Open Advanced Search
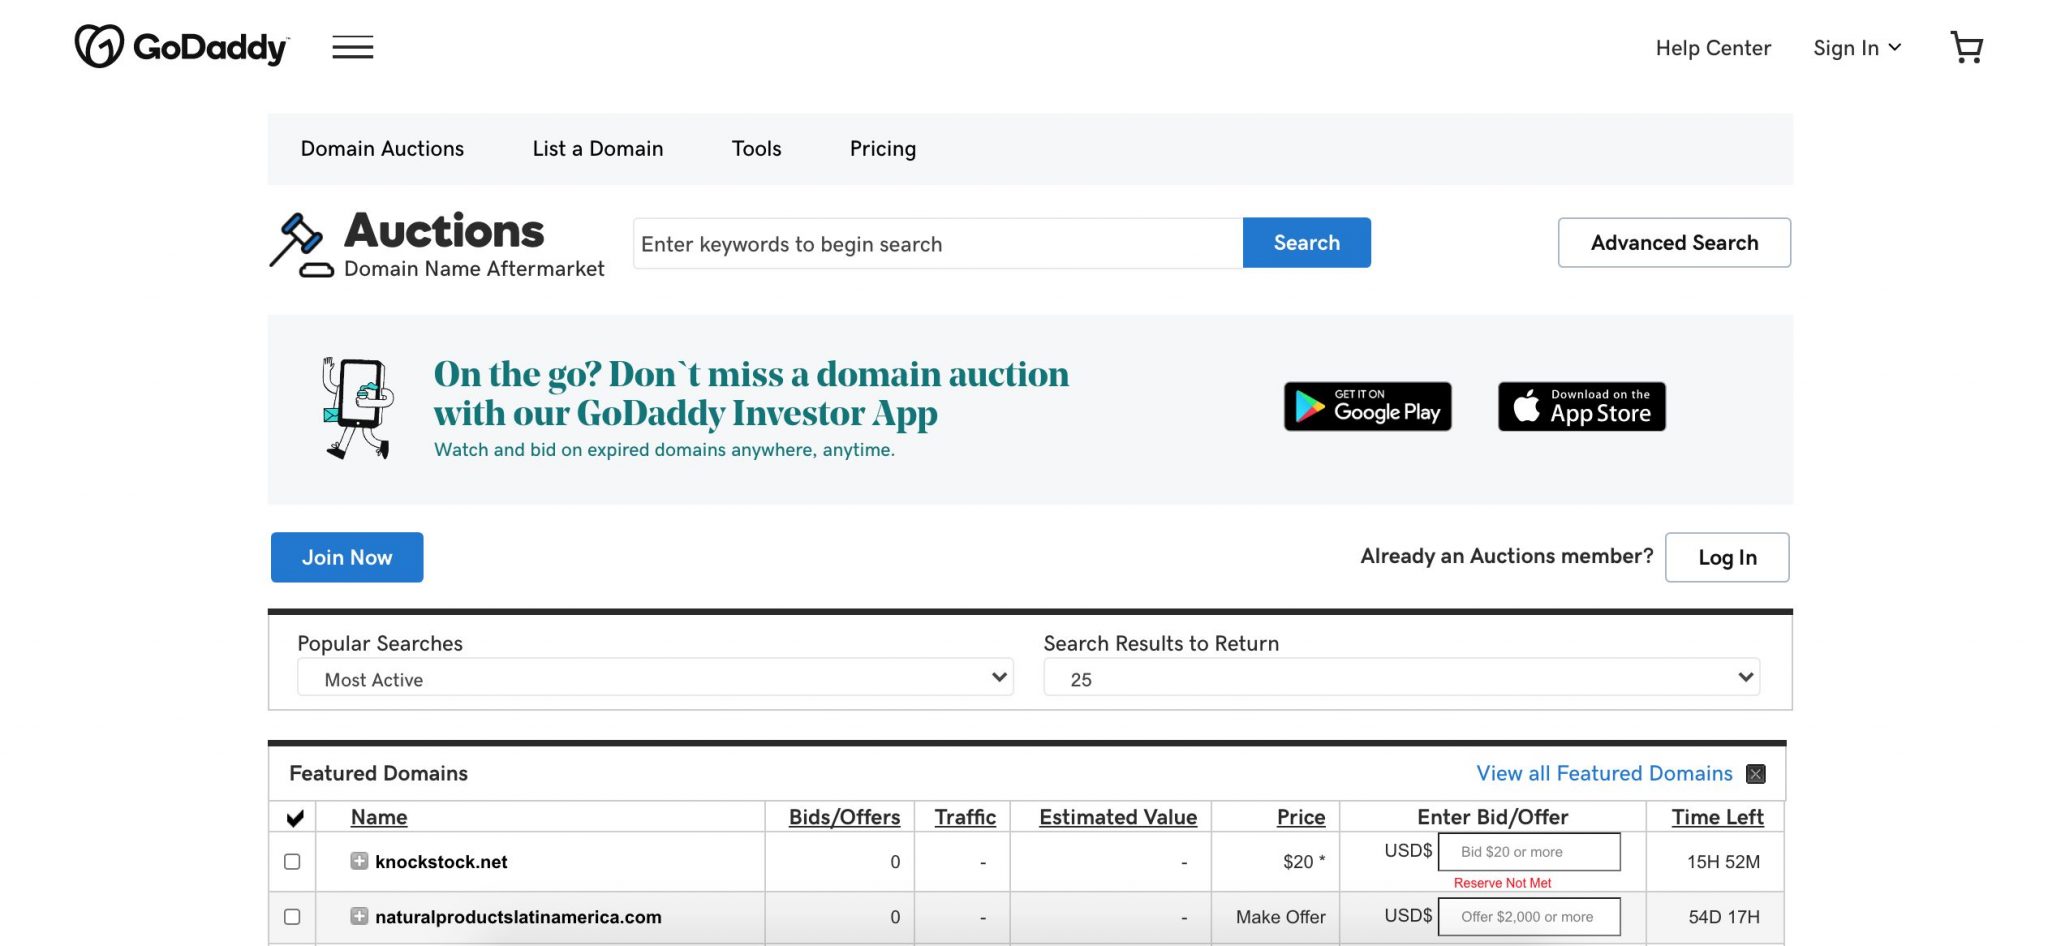The height and width of the screenshot is (946, 2048). (1674, 243)
